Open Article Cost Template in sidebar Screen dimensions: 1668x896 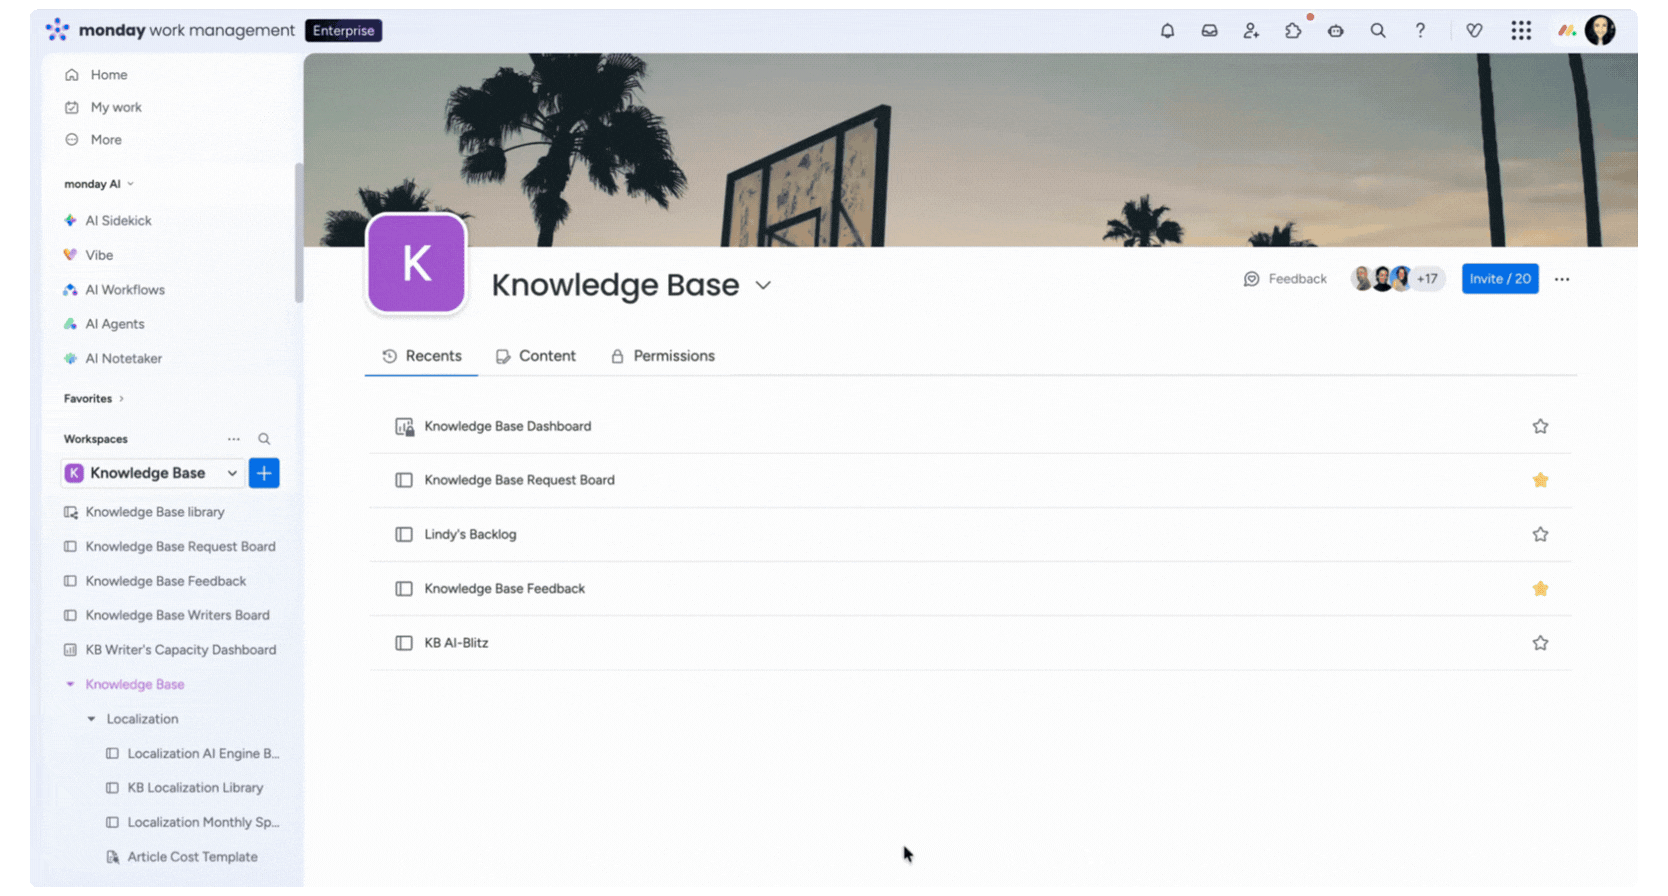click(x=192, y=857)
